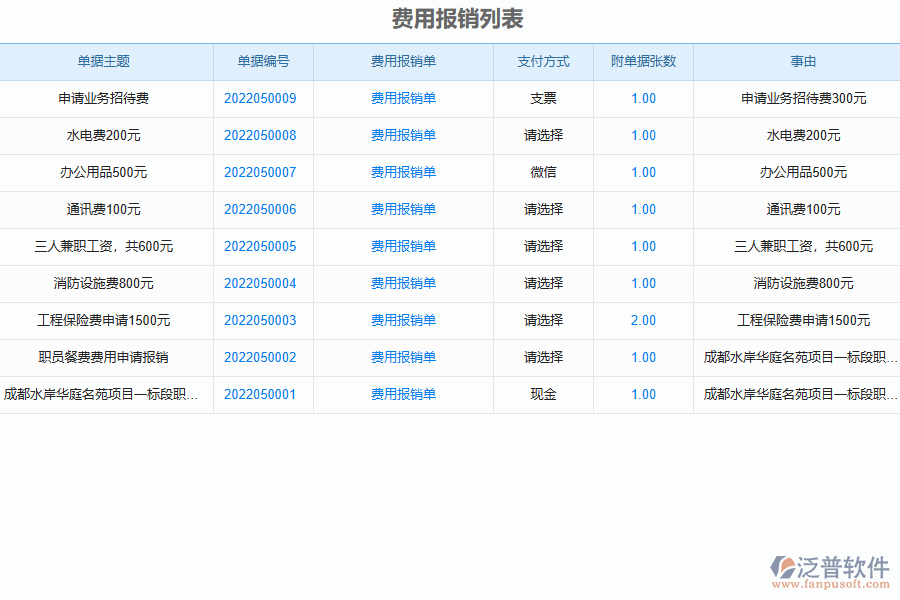Select 事由 cell for 申请业务招待费300元

pos(806,98)
